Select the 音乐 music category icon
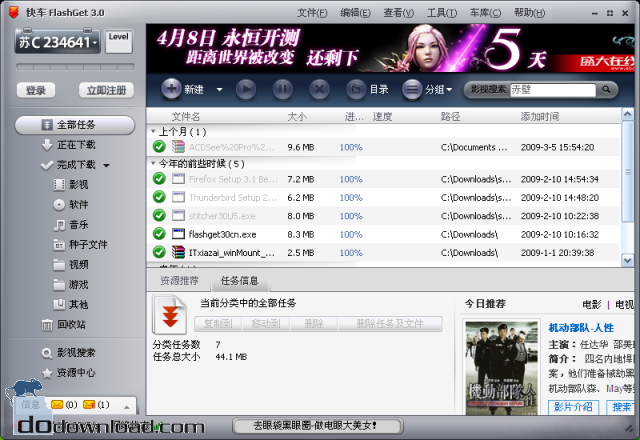This screenshot has height=440, width=640. tap(59, 225)
